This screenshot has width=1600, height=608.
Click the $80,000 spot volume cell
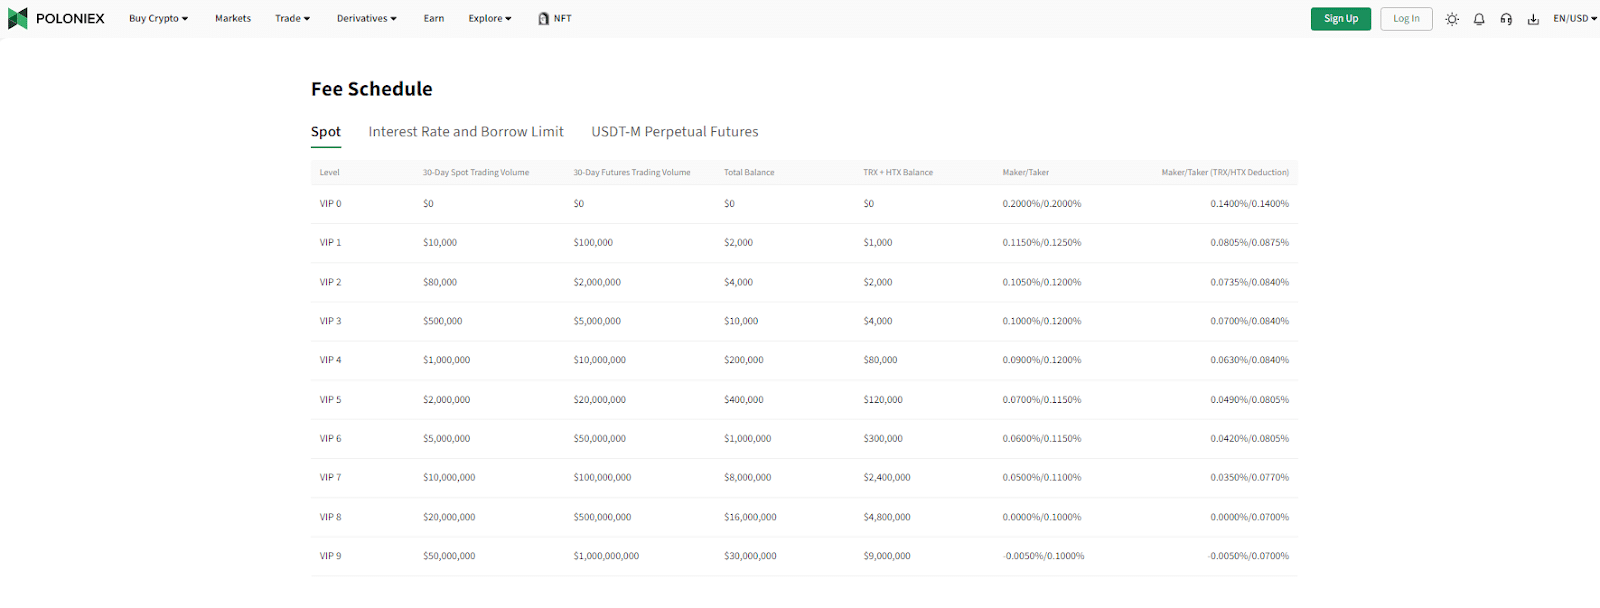pos(440,283)
